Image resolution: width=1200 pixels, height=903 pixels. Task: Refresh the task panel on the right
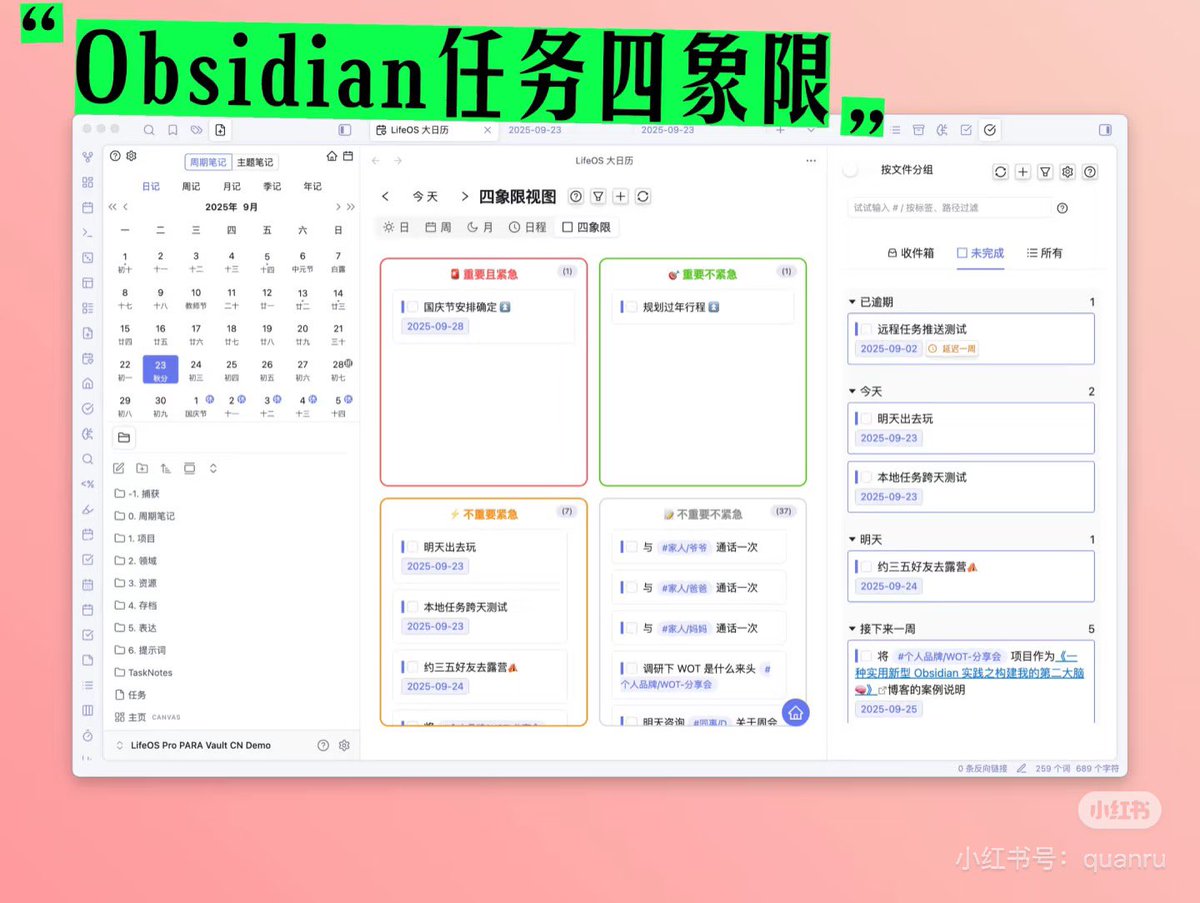coord(1000,172)
